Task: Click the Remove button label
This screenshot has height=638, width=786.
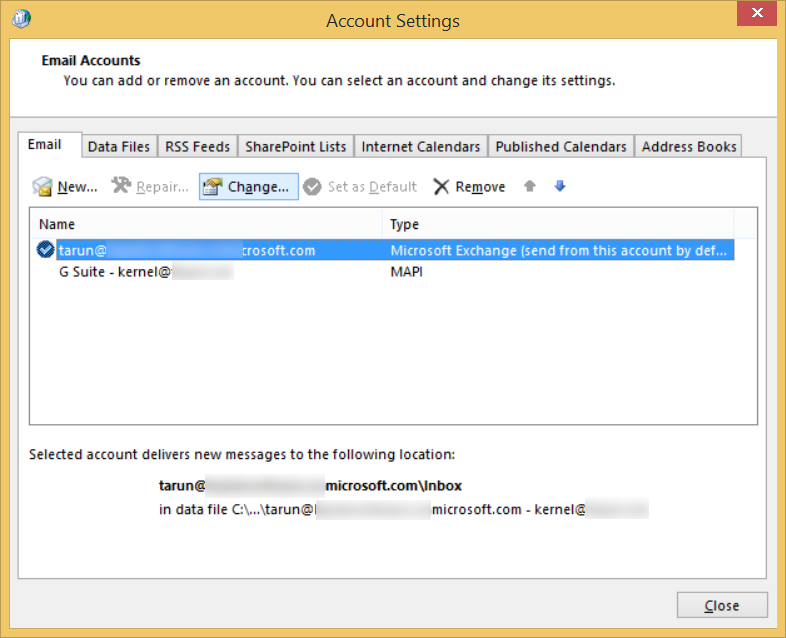Action: click(480, 187)
